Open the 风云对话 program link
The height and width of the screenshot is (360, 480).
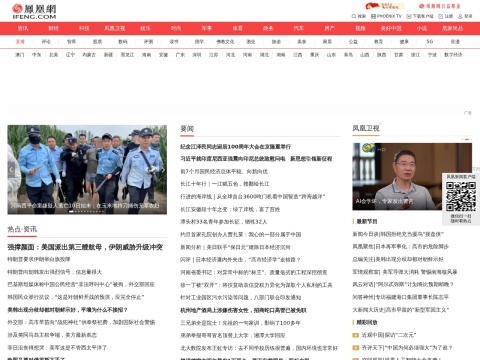click(x=403, y=285)
